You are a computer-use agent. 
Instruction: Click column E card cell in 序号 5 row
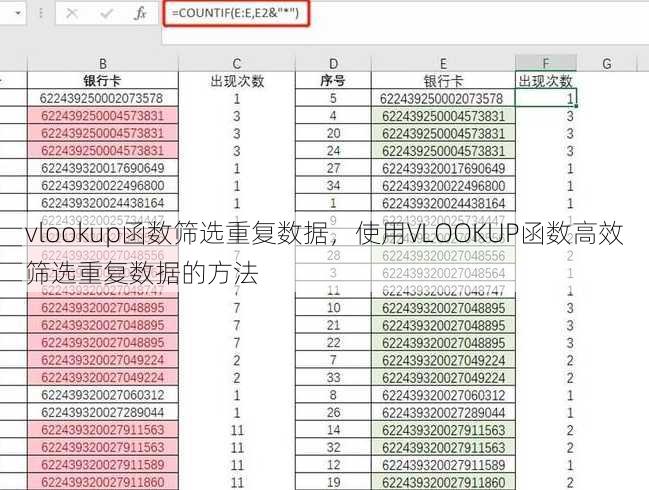click(443, 98)
